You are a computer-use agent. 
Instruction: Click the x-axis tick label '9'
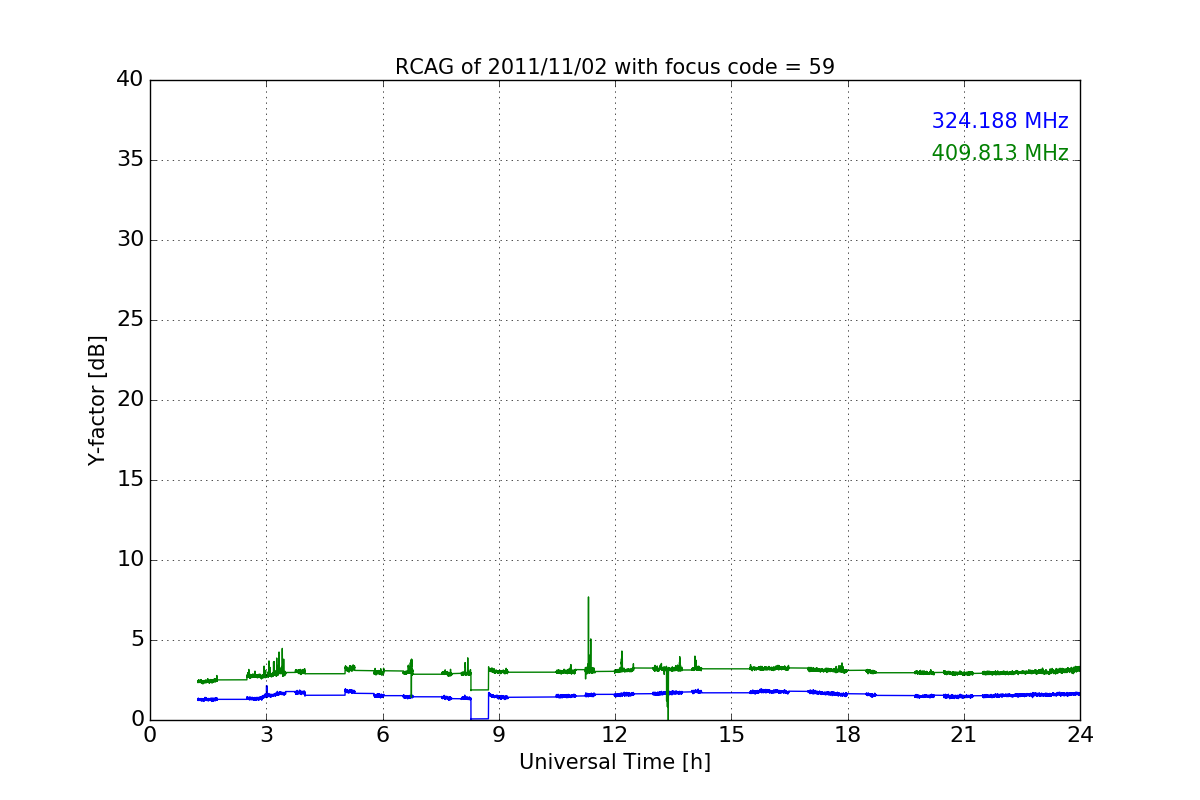tap(499, 735)
